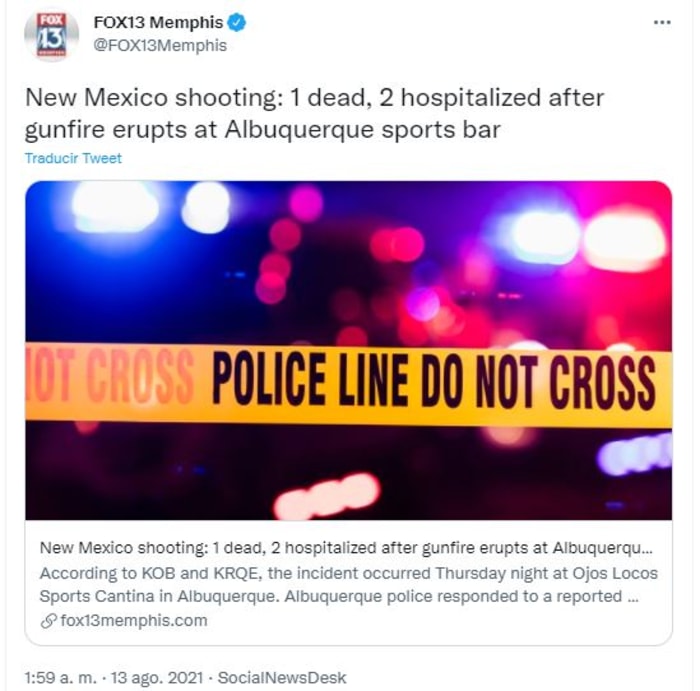Screen dimensions: 700x691
Task: Open the FOX13 Memphis profile avatar
Action: click(51, 35)
